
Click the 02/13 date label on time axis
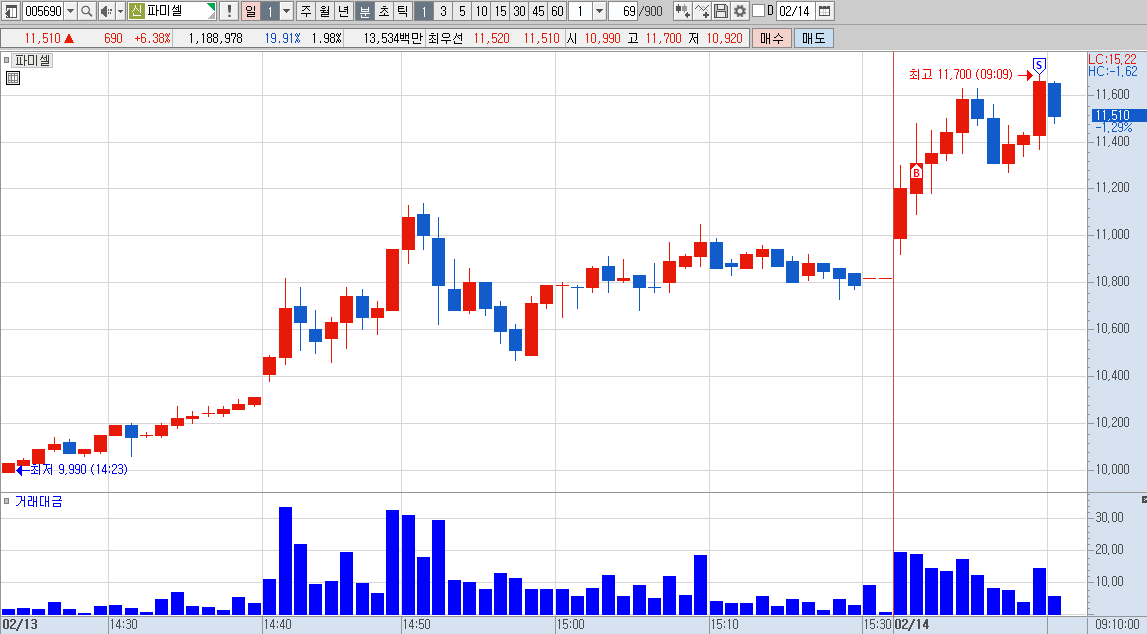pos(19,624)
